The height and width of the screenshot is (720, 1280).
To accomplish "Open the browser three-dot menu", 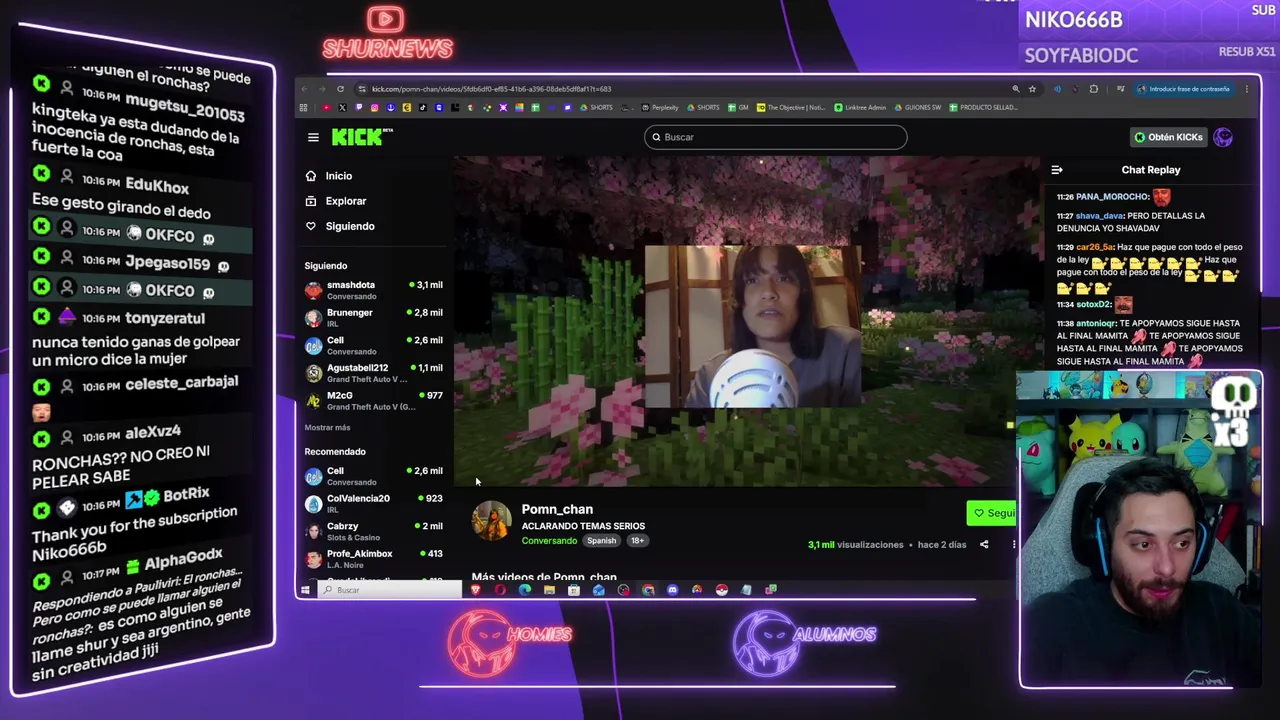I will click(x=1247, y=89).
